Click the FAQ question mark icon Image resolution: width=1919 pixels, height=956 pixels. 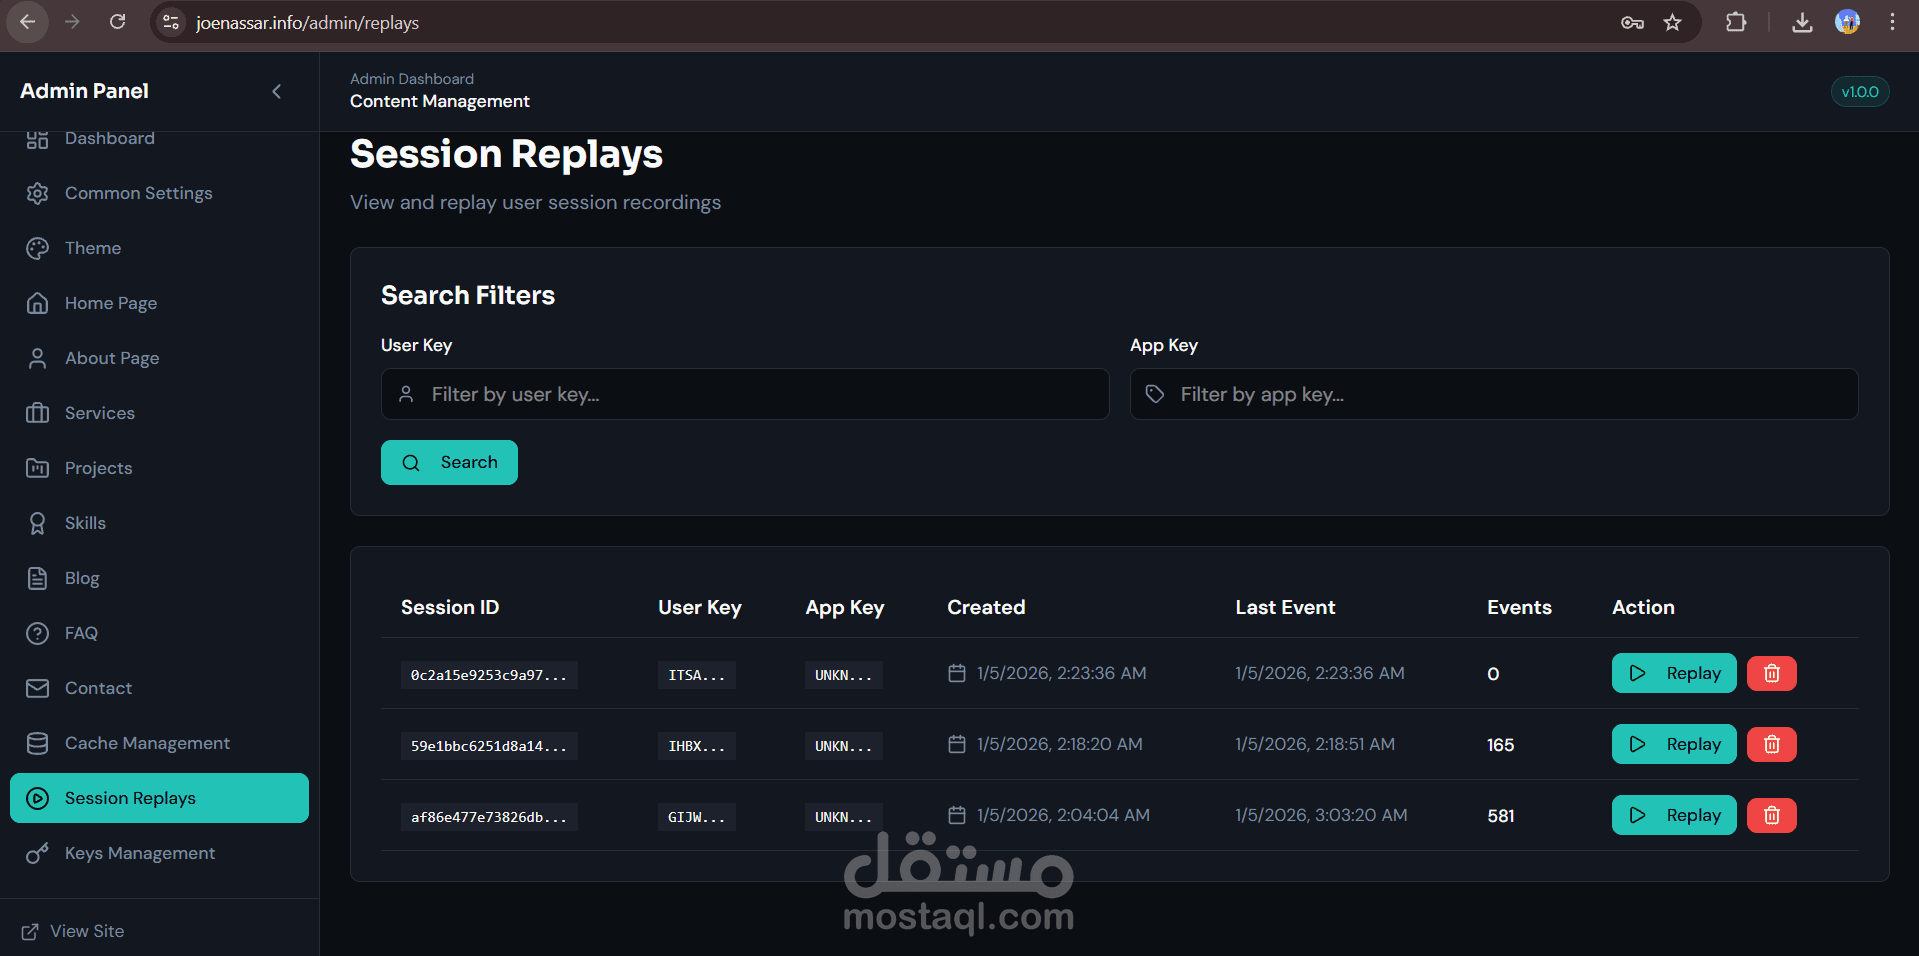pos(37,633)
